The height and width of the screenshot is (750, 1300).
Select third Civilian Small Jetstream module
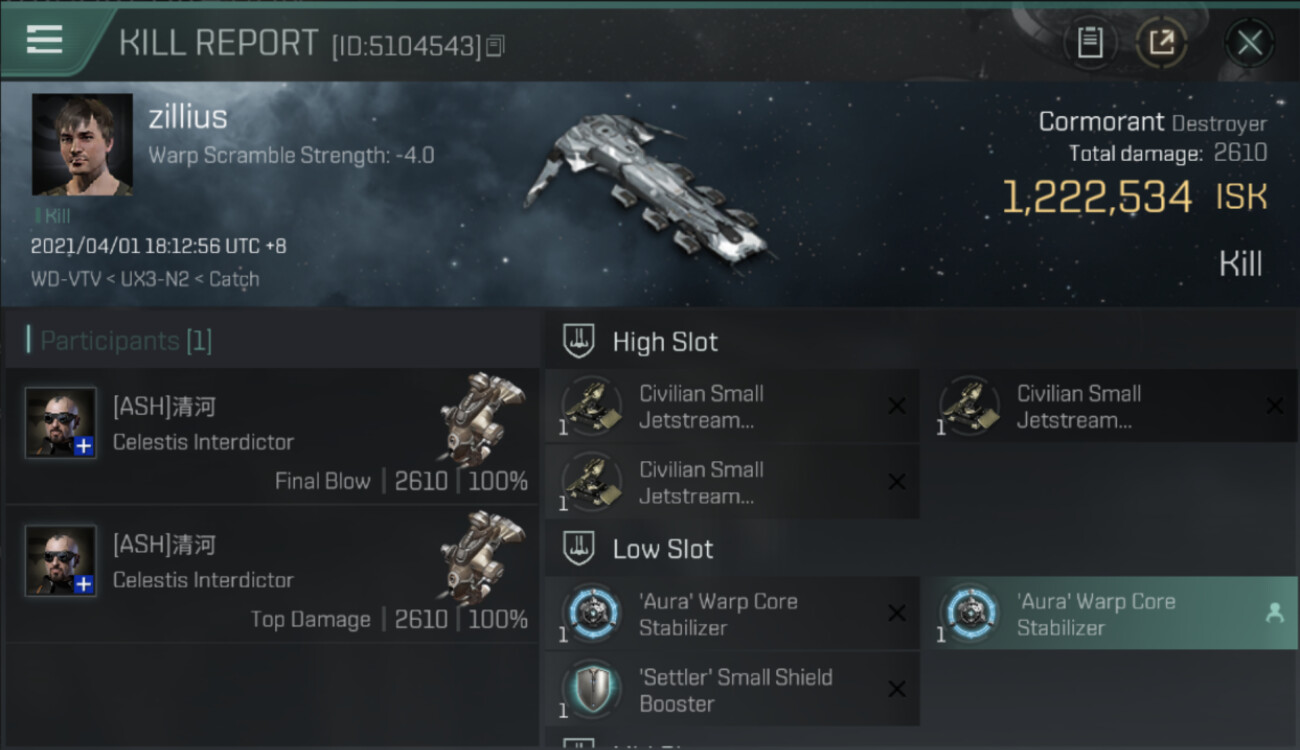732,482
